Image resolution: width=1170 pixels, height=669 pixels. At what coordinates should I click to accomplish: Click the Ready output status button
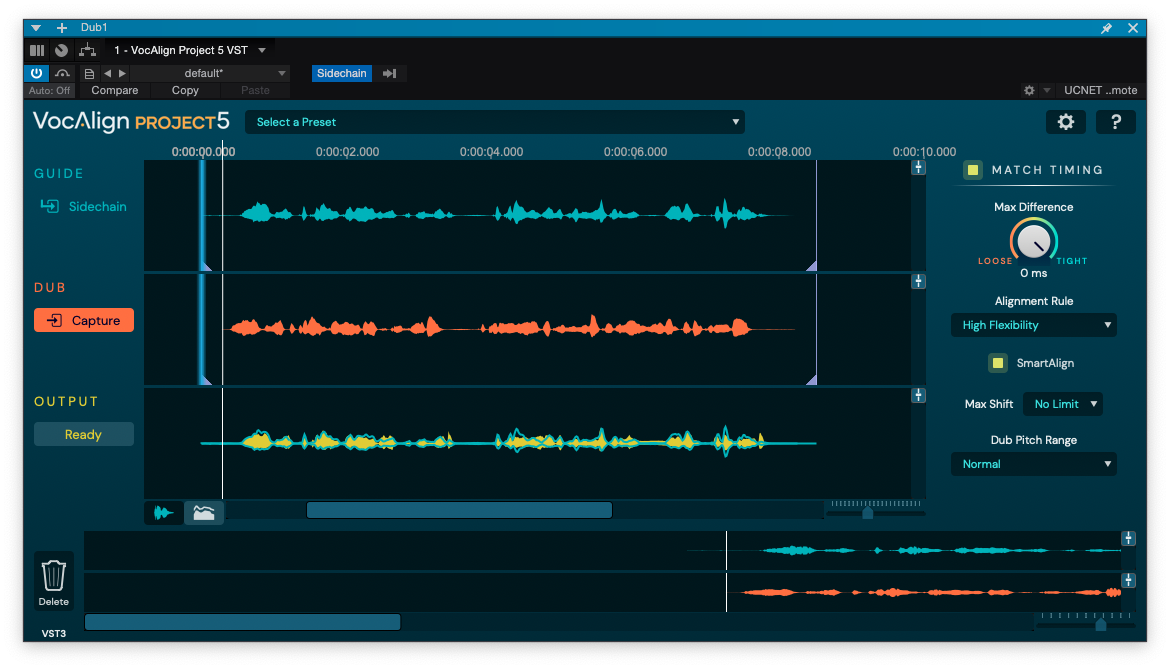(x=84, y=434)
